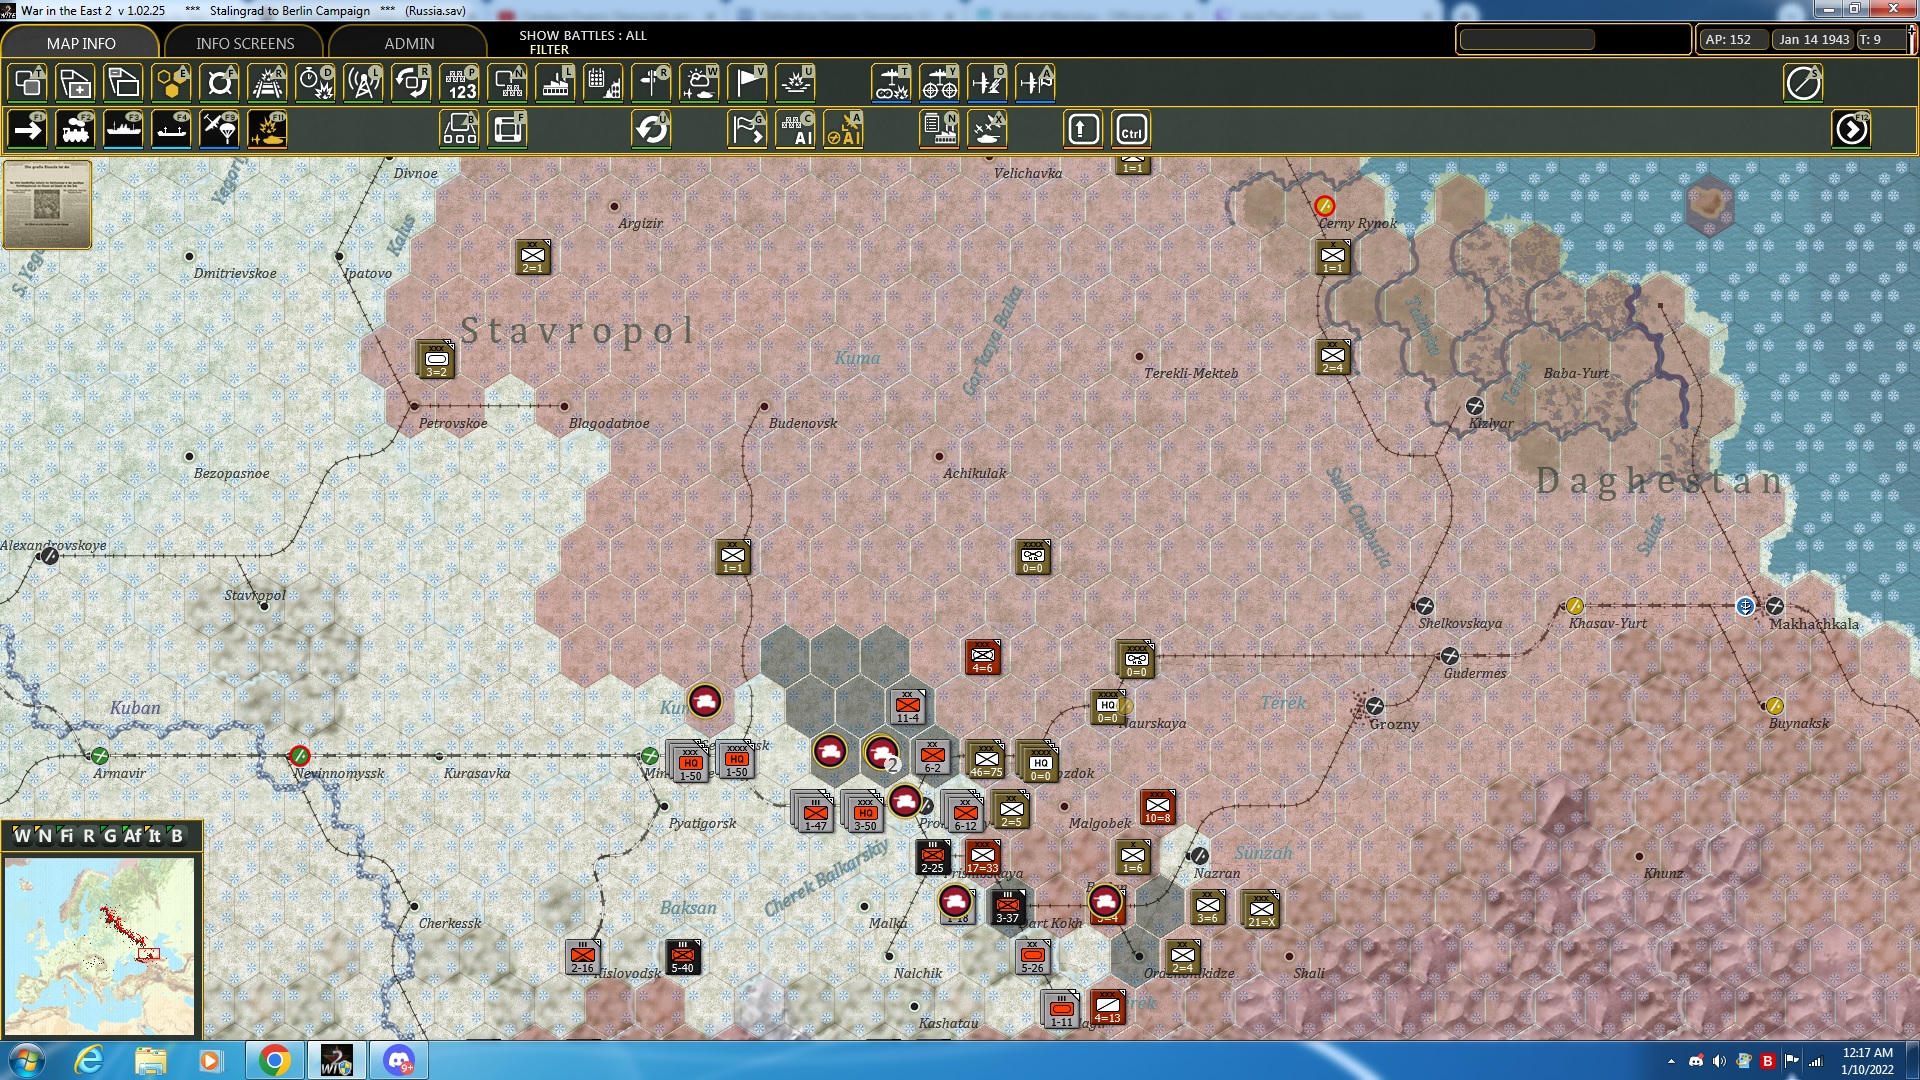The image size is (1920, 1080).
Task: Open Chrome from the taskbar
Action: [274, 1060]
